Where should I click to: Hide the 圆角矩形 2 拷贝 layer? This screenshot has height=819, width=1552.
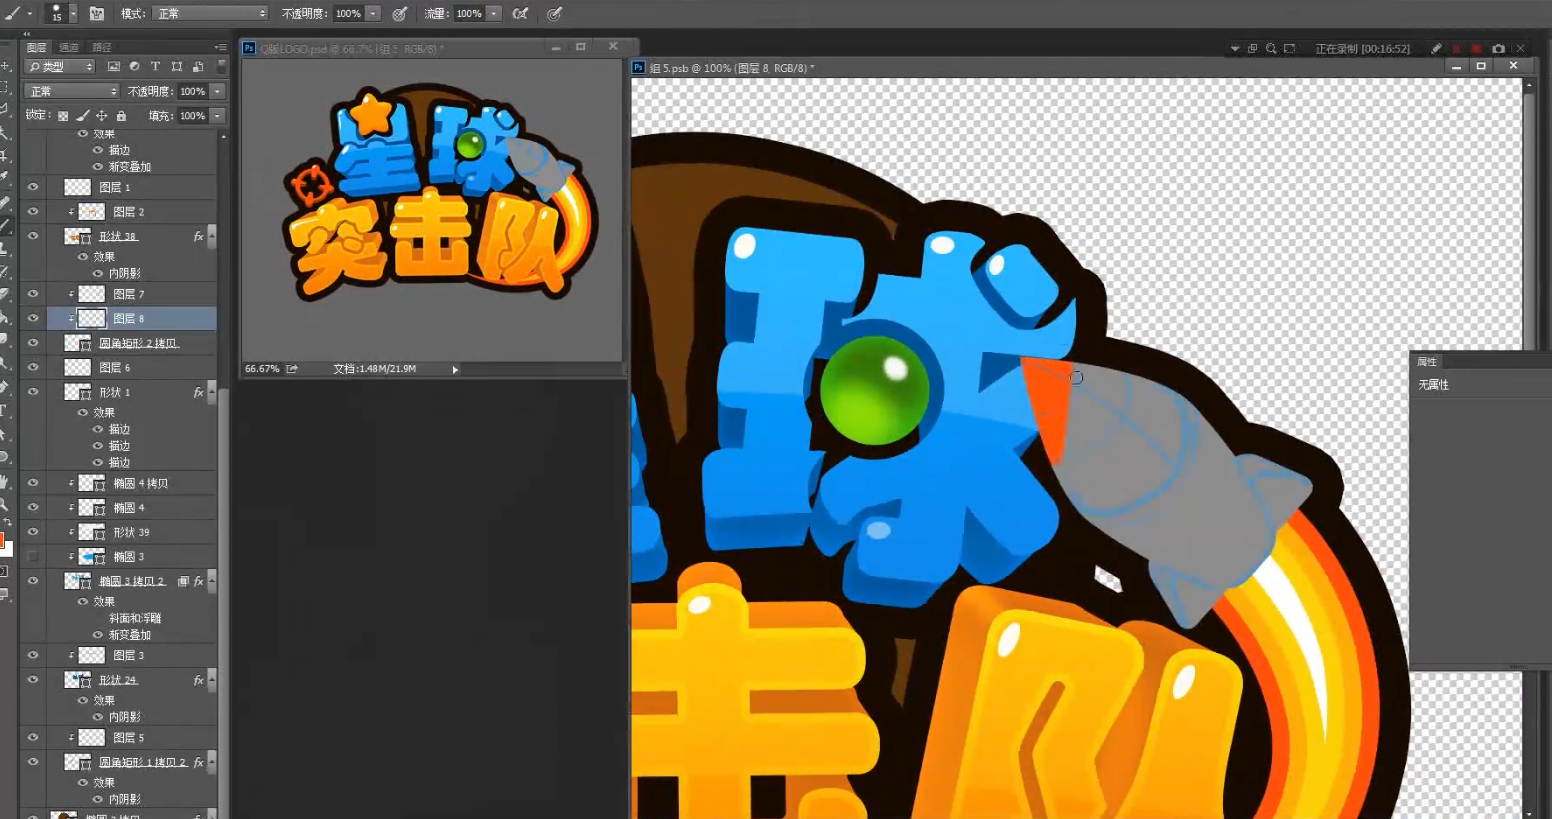pos(33,343)
